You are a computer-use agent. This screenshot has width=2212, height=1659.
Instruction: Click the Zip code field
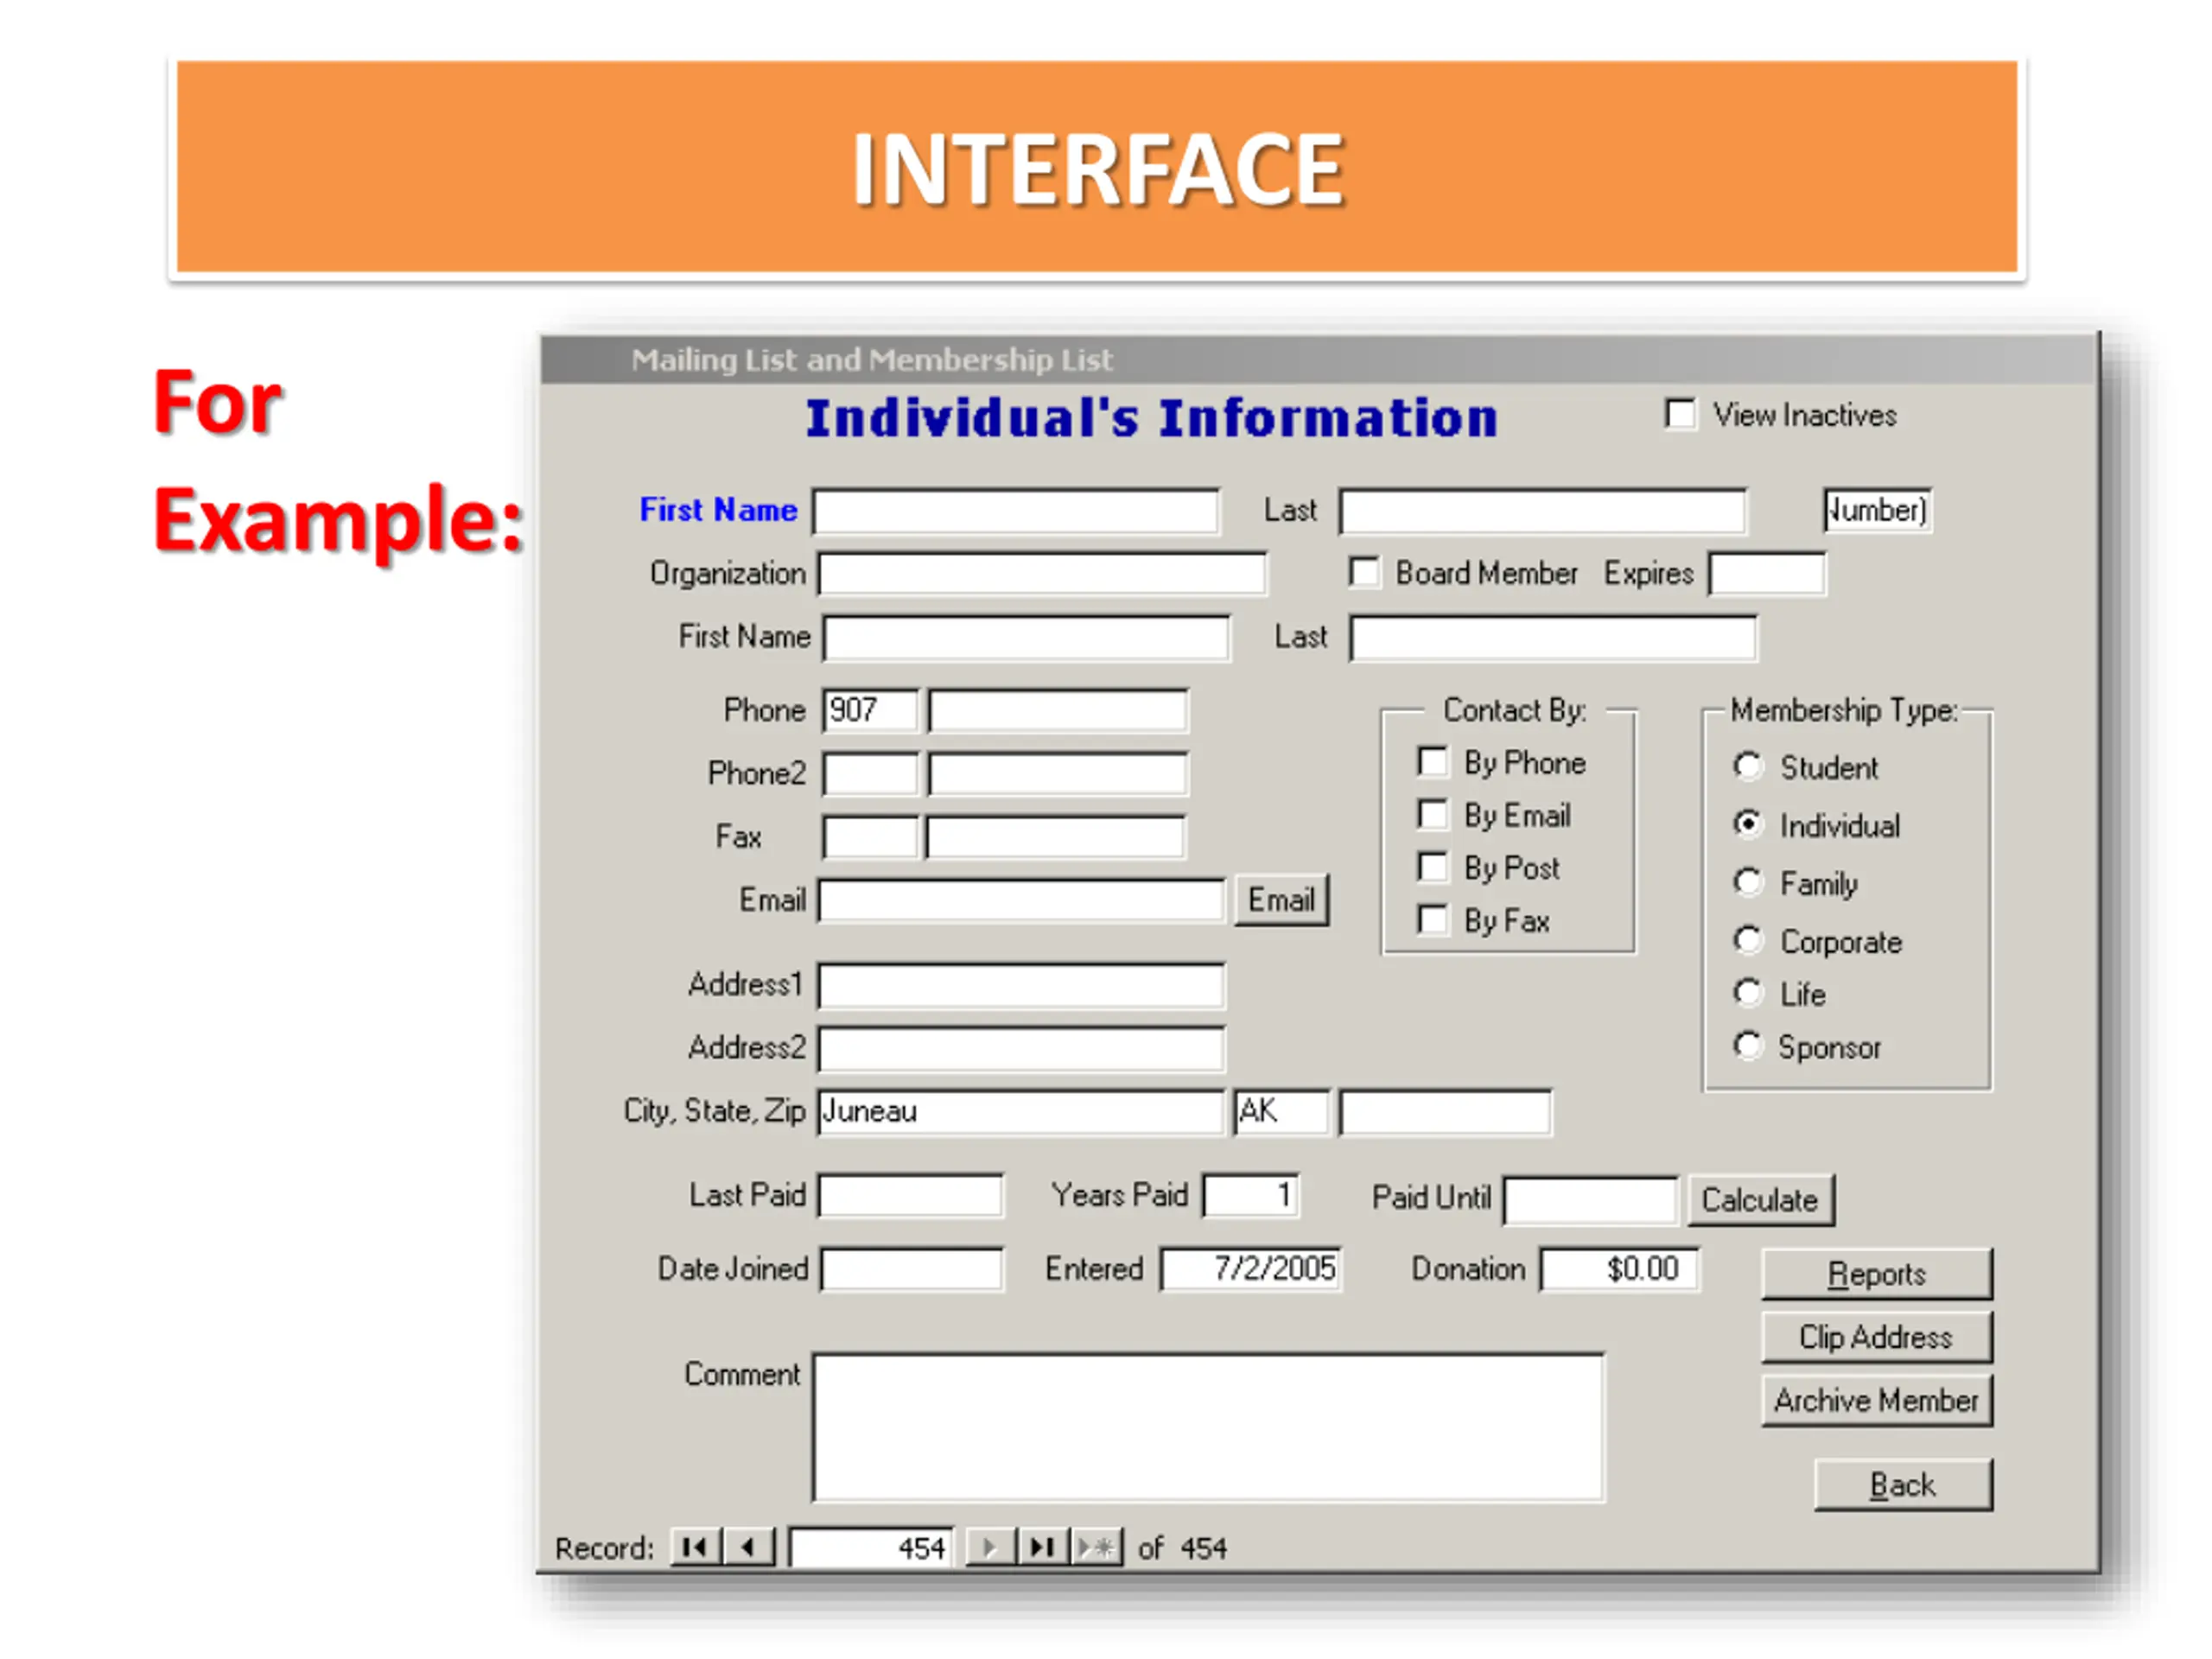(x=1445, y=1112)
